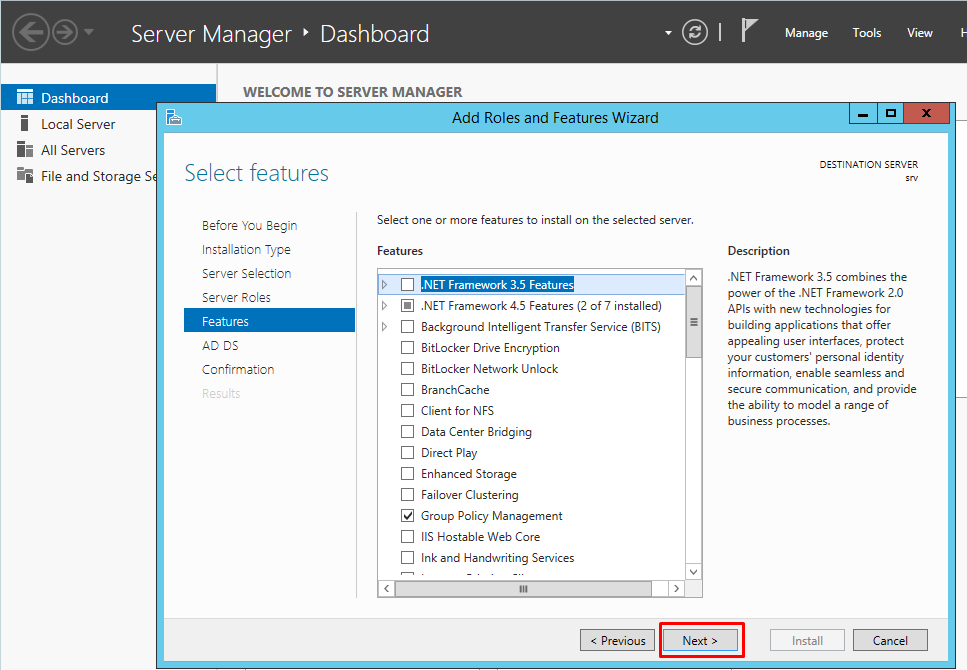Click features list horizontal scrollbar thumb
The image size is (967, 670).
(523, 589)
